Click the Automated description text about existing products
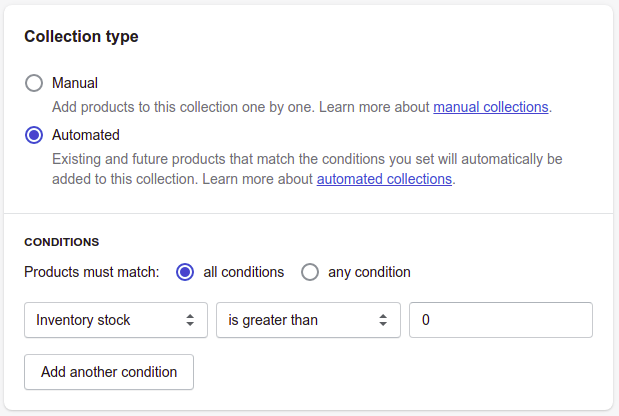619x416 pixels. 307,169
